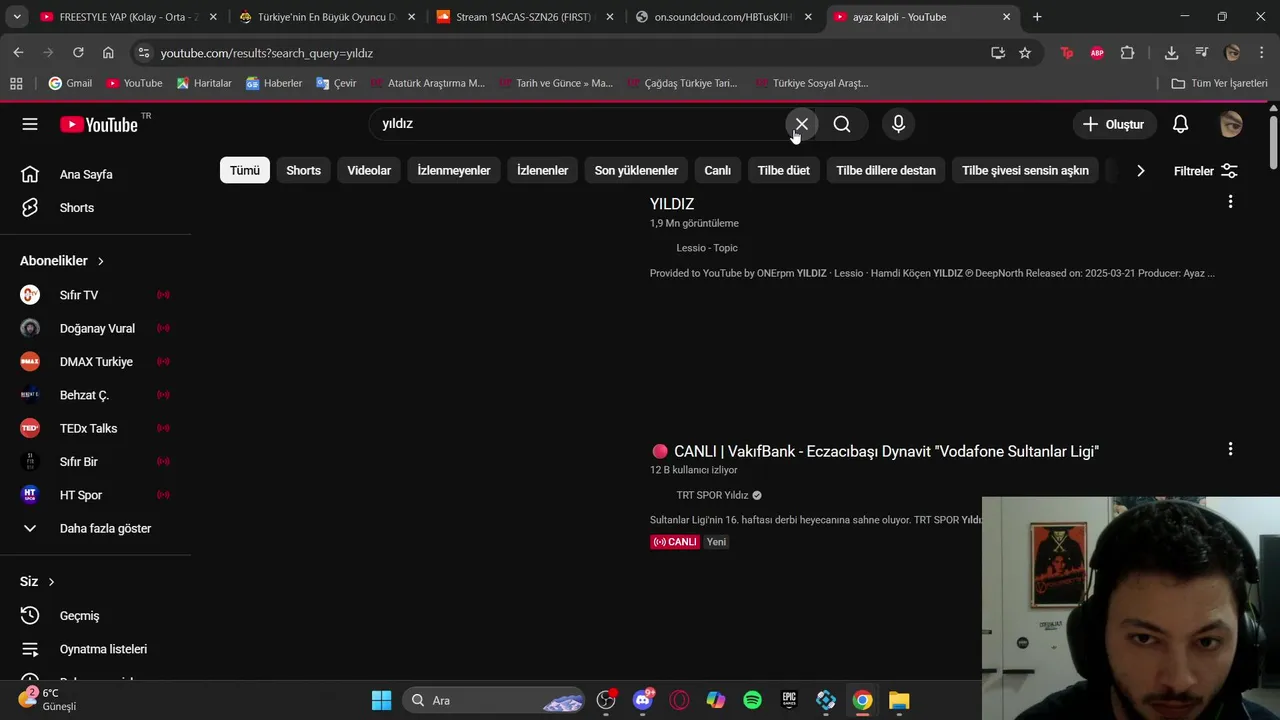Screen dimensions: 1280x720
Task: Reload the page with the browser refresh button
Action: pyautogui.click(x=78, y=53)
